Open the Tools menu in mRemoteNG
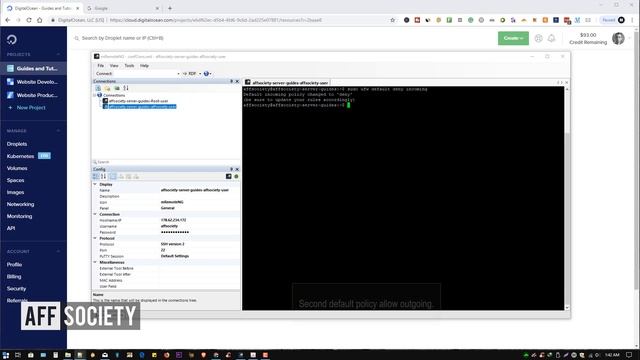 tap(129, 66)
